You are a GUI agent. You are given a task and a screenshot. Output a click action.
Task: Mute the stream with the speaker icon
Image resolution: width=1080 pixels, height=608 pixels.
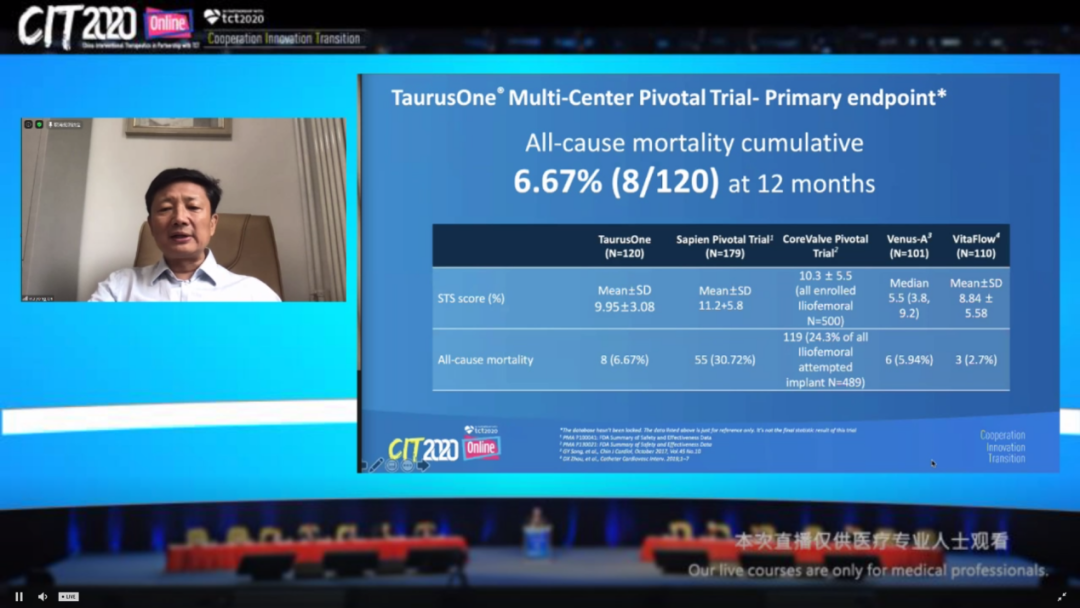(43, 596)
